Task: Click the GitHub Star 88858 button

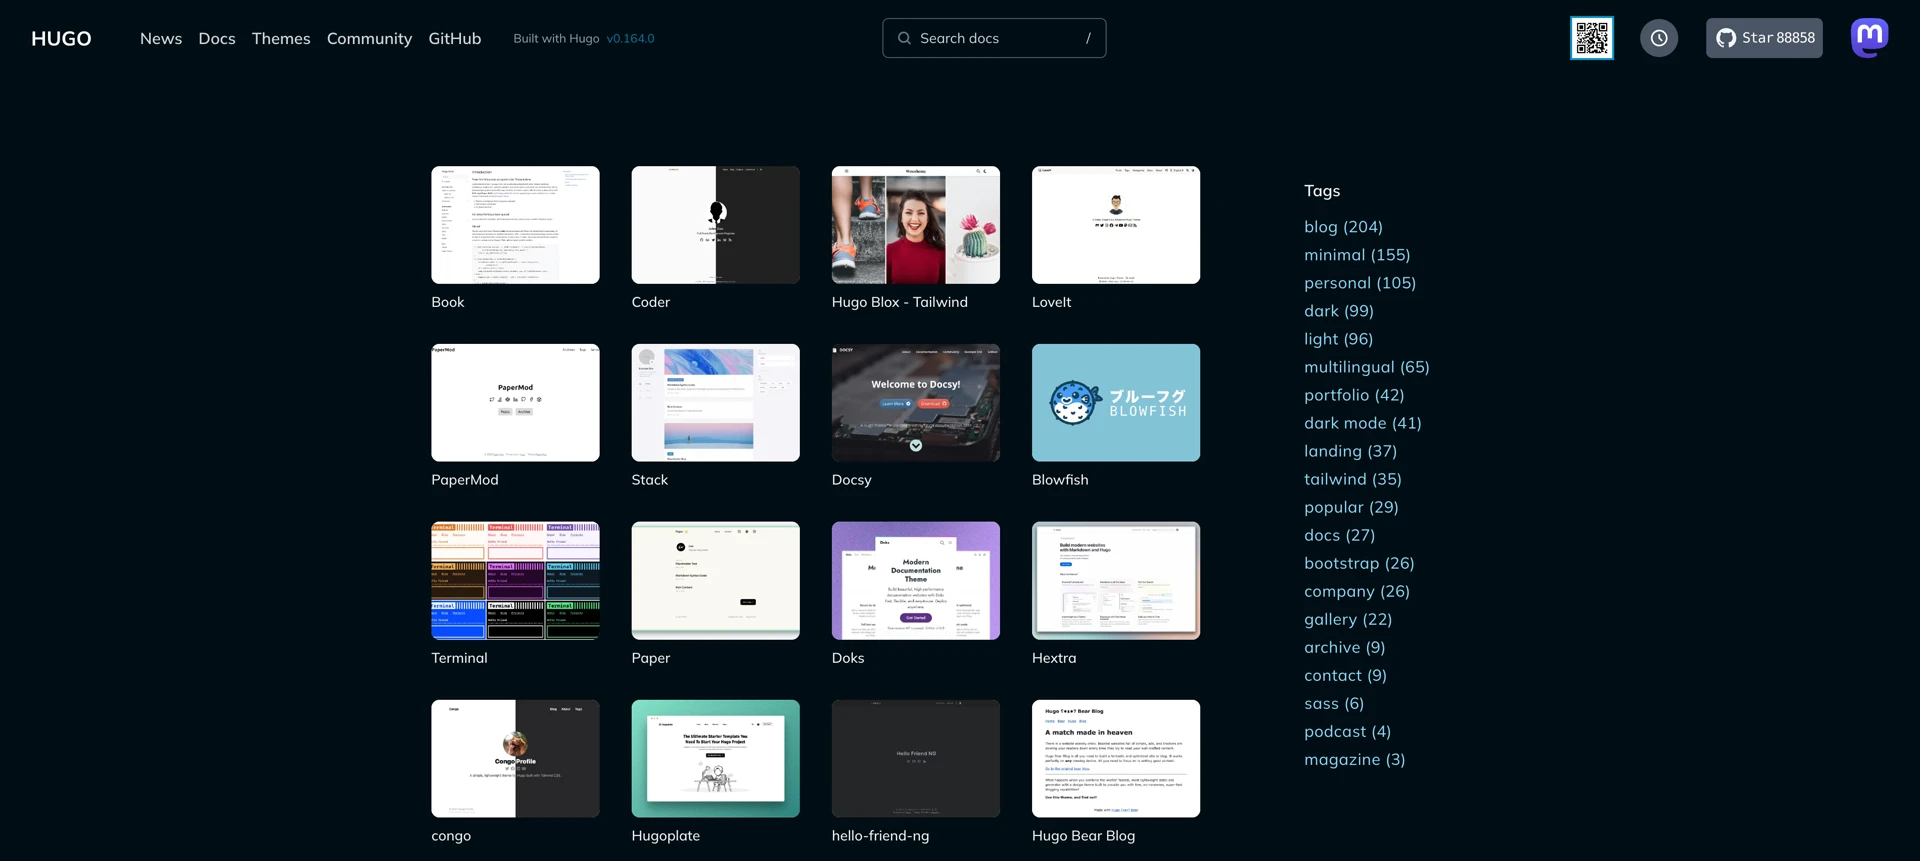Action: tap(1764, 38)
